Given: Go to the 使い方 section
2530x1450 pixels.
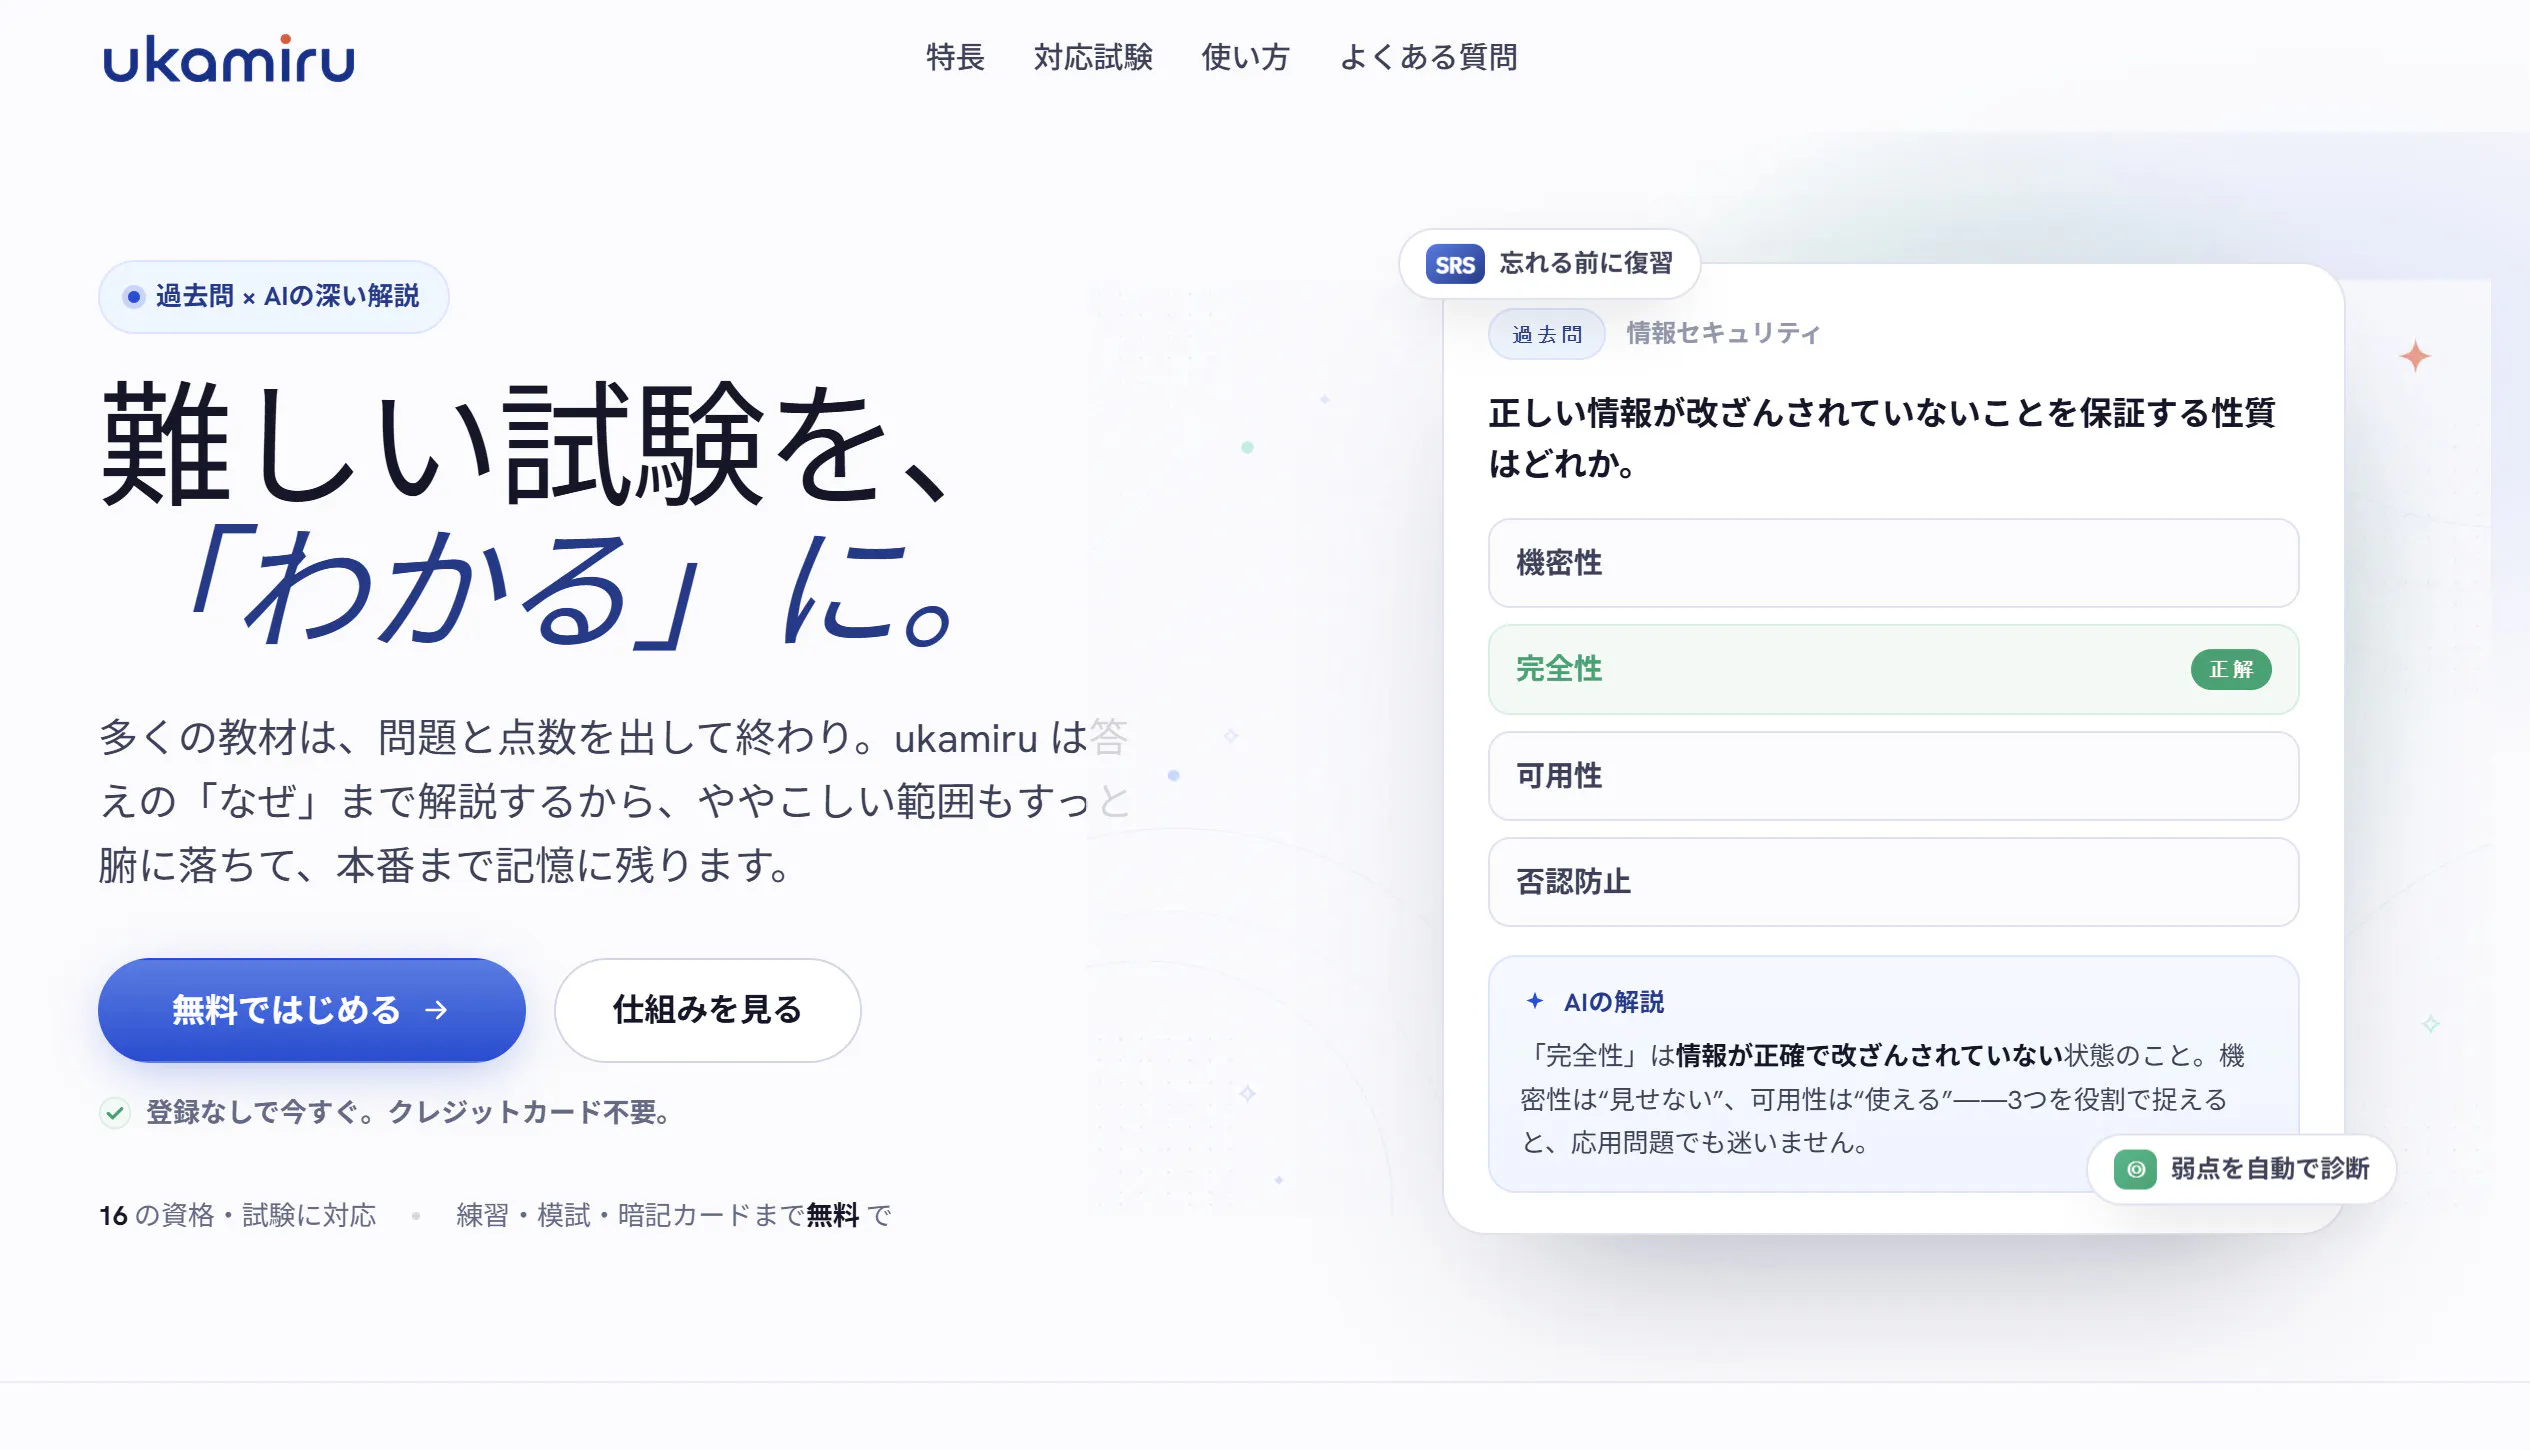Looking at the screenshot, I should tap(1245, 57).
